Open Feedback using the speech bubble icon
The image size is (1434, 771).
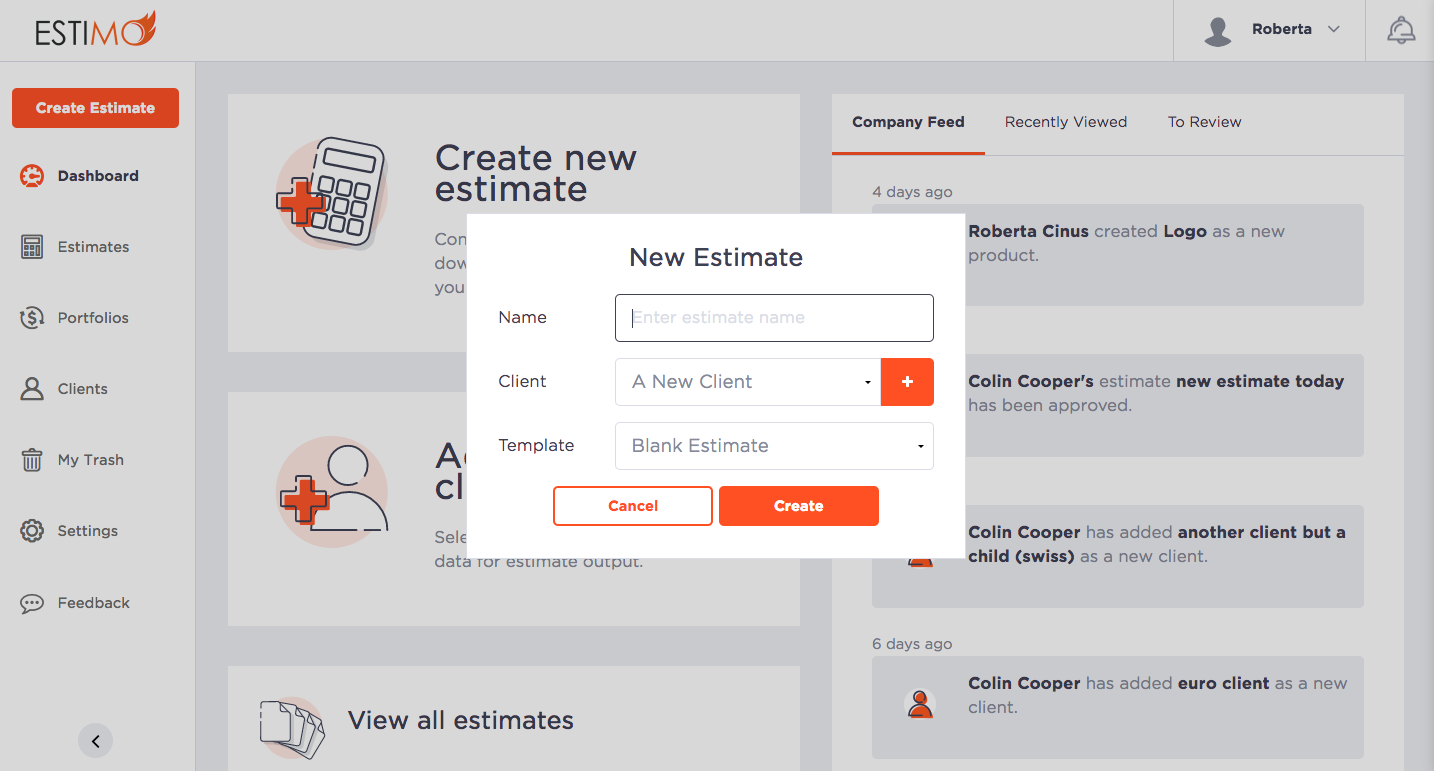(32, 602)
